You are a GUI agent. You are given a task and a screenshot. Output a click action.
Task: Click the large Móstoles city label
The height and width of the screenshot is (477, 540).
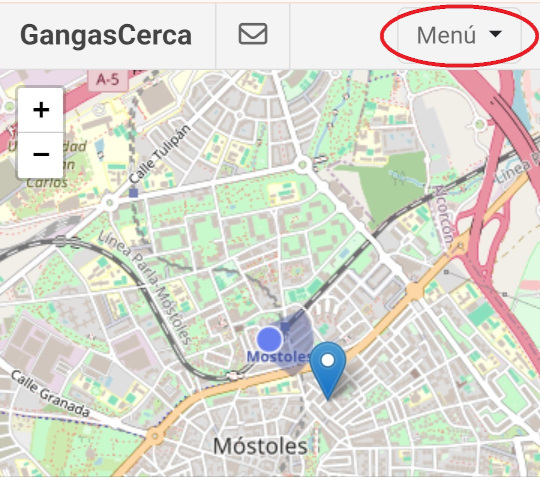[260, 446]
